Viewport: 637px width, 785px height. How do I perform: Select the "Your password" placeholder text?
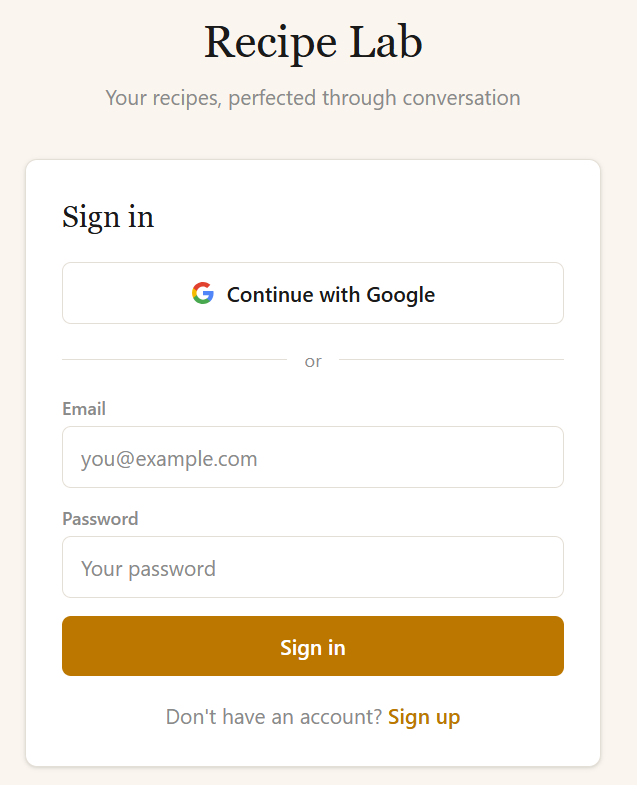[148, 569]
